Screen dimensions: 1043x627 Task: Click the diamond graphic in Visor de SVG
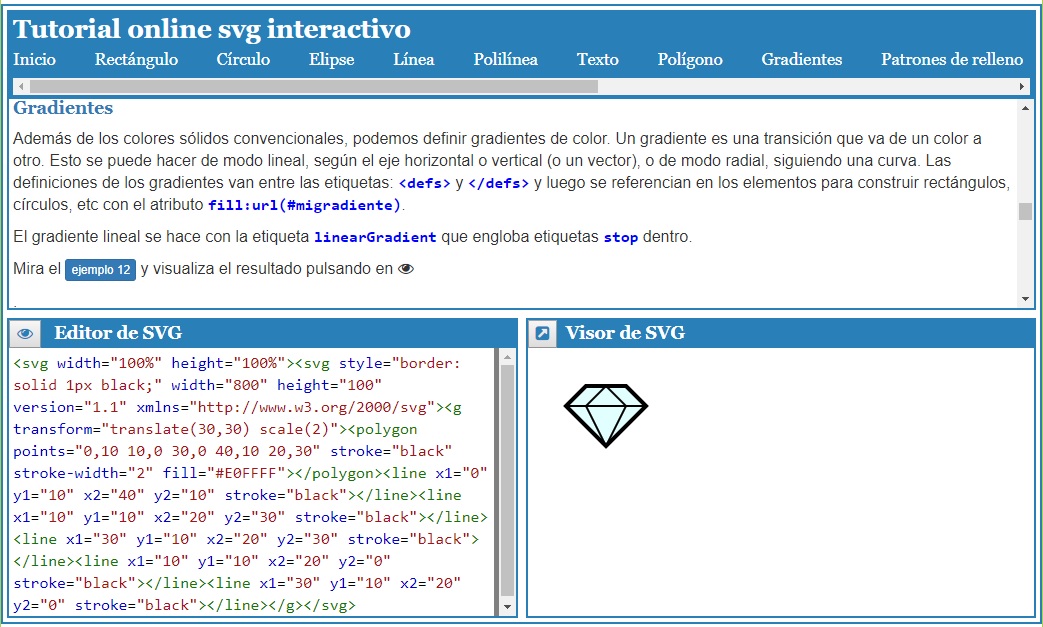click(x=605, y=415)
